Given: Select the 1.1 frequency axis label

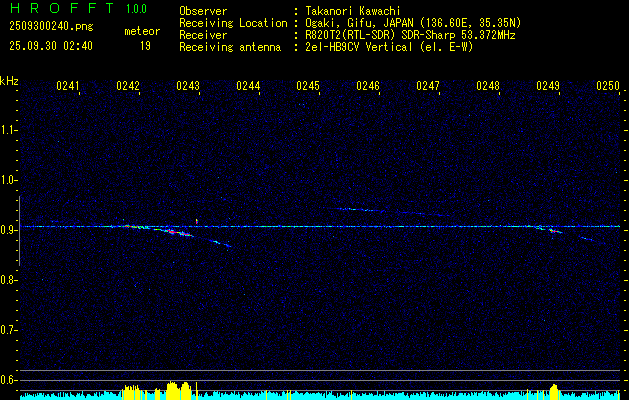Looking at the screenshot, I should pos(9,129).
